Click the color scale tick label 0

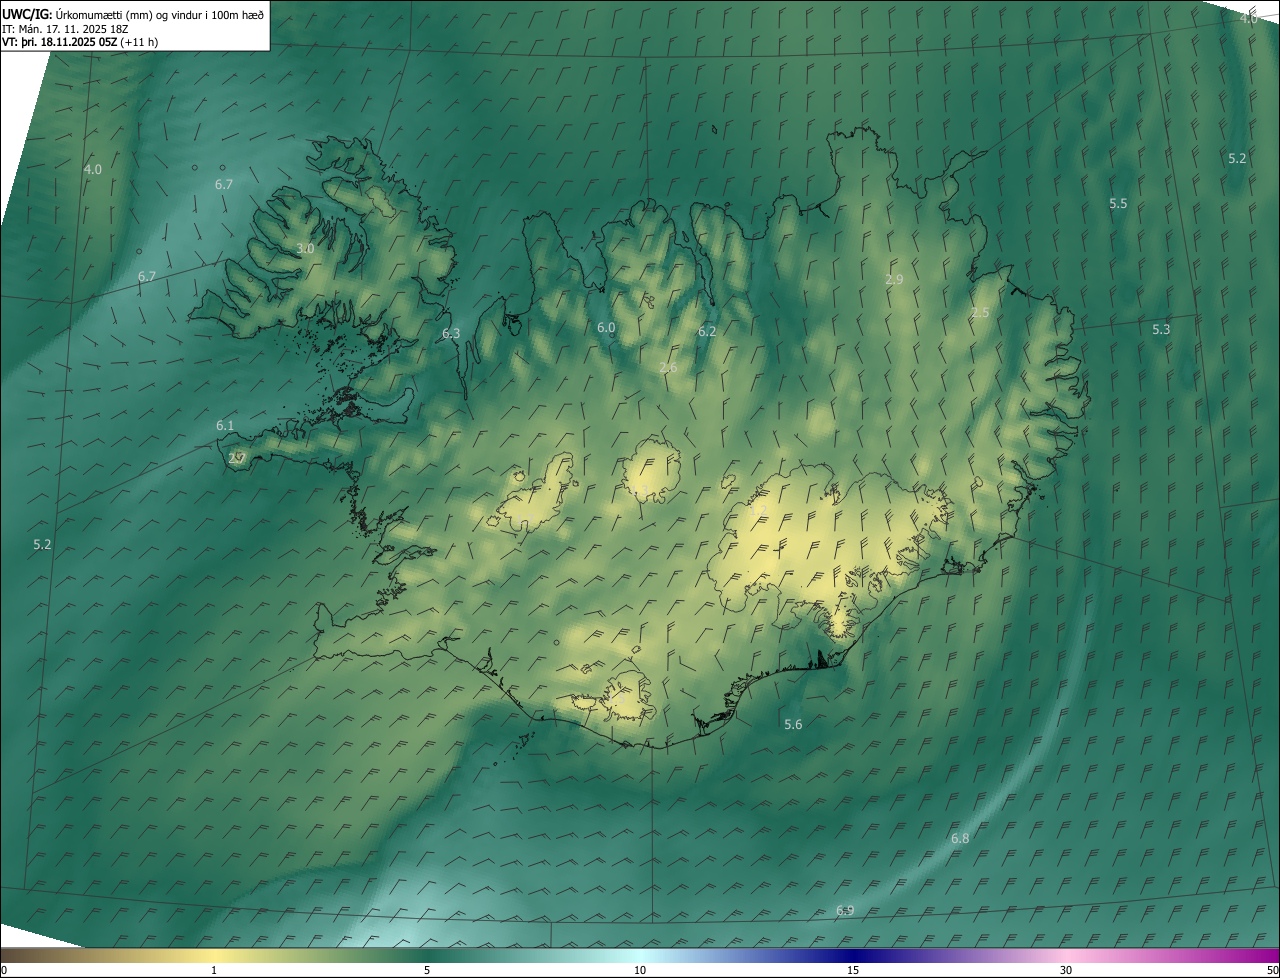tap(4, 970)
